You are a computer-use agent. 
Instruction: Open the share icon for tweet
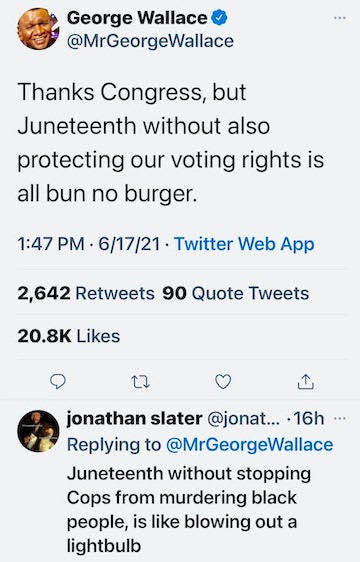coord(306,382)
